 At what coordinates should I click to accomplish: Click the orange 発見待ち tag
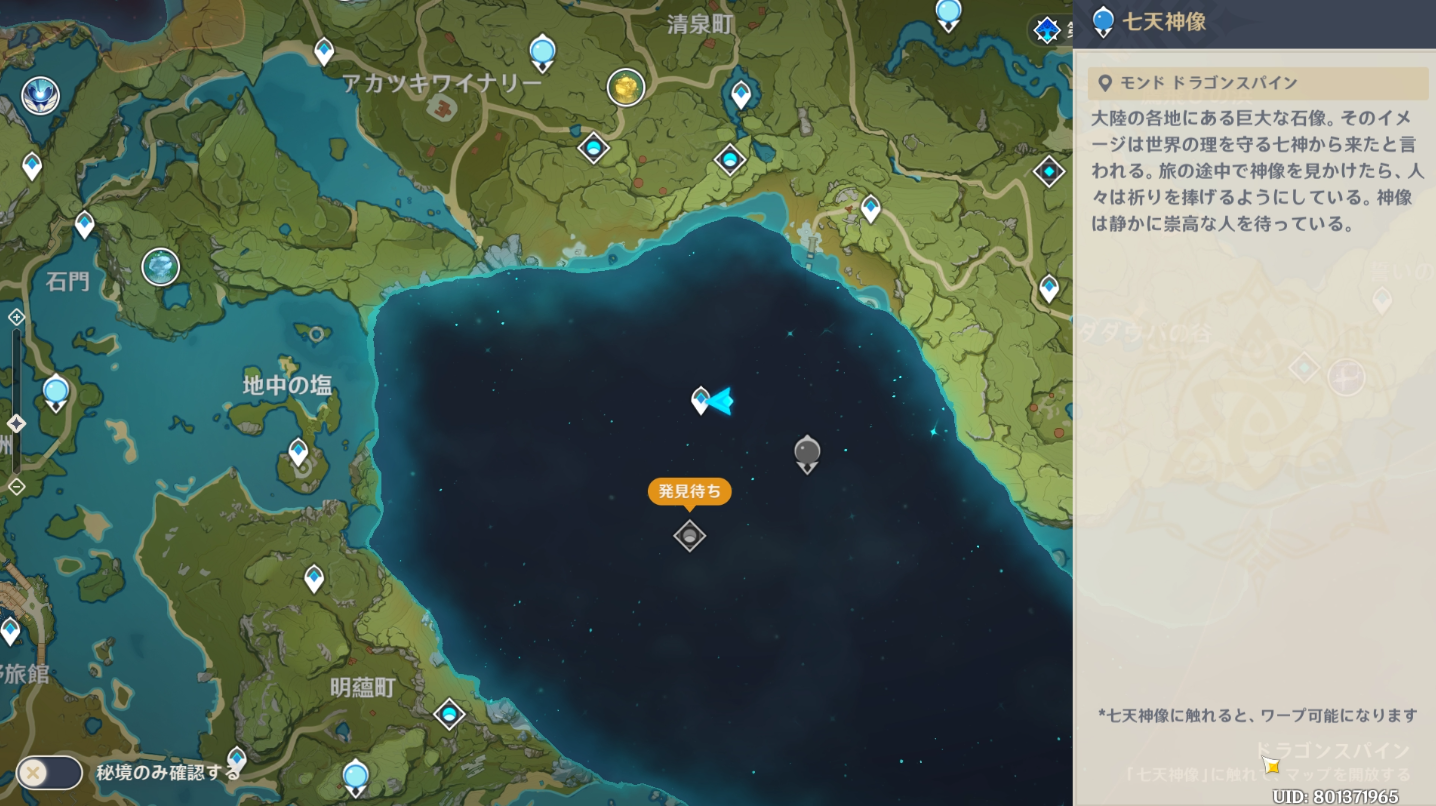tap(689, 492)
